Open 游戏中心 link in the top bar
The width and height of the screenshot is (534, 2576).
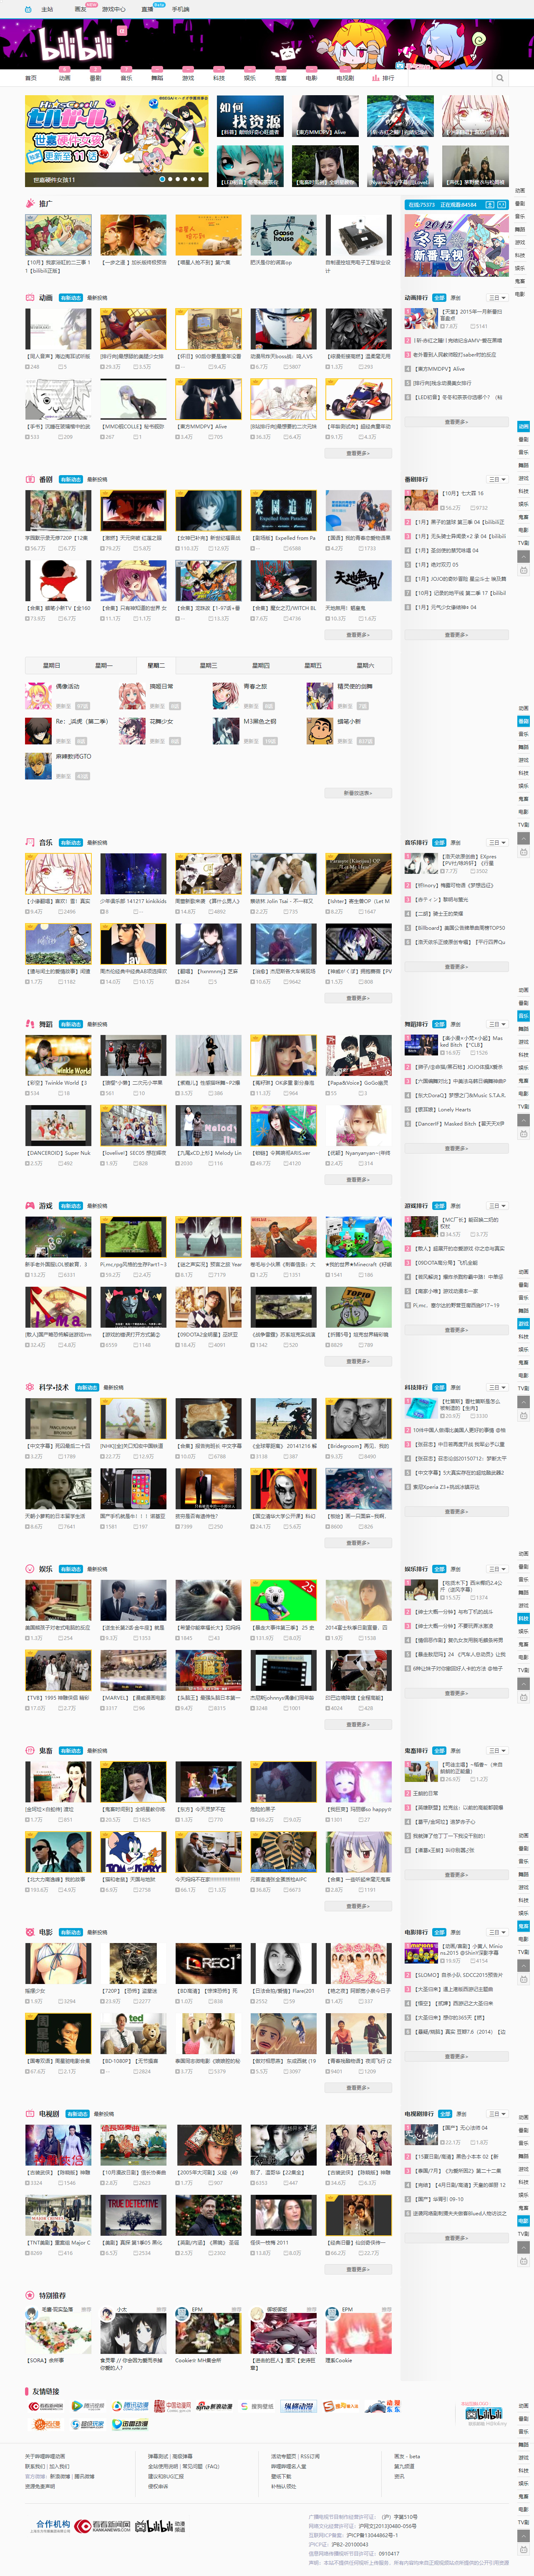[x=113, y=9]
